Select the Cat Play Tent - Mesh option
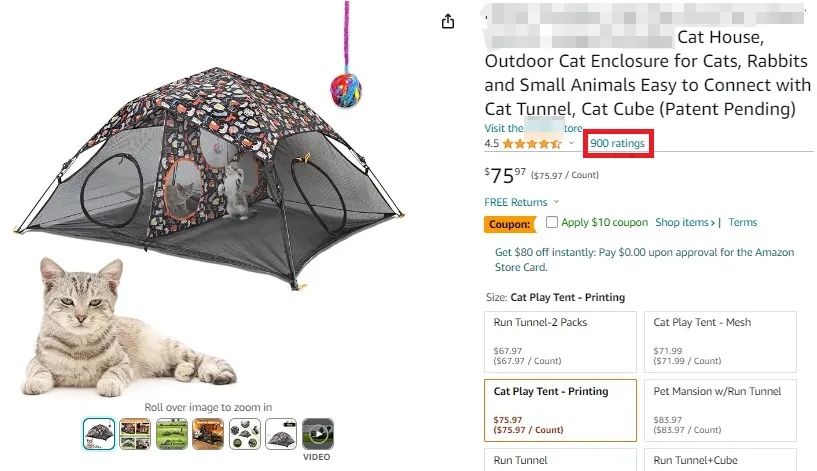 pyautogui.click(x=719, y=340)
